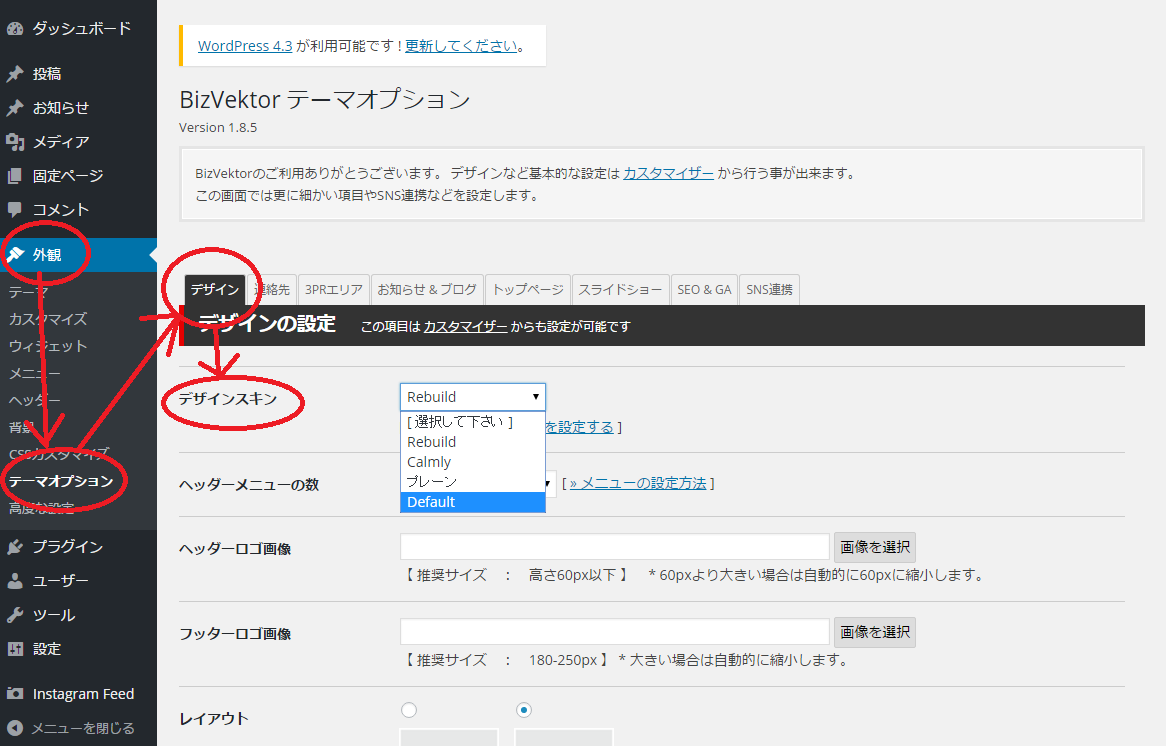Viewport: 1166px width, 746px height.
Task: Switch to the デザイン tab
Action: coord(214,289)
